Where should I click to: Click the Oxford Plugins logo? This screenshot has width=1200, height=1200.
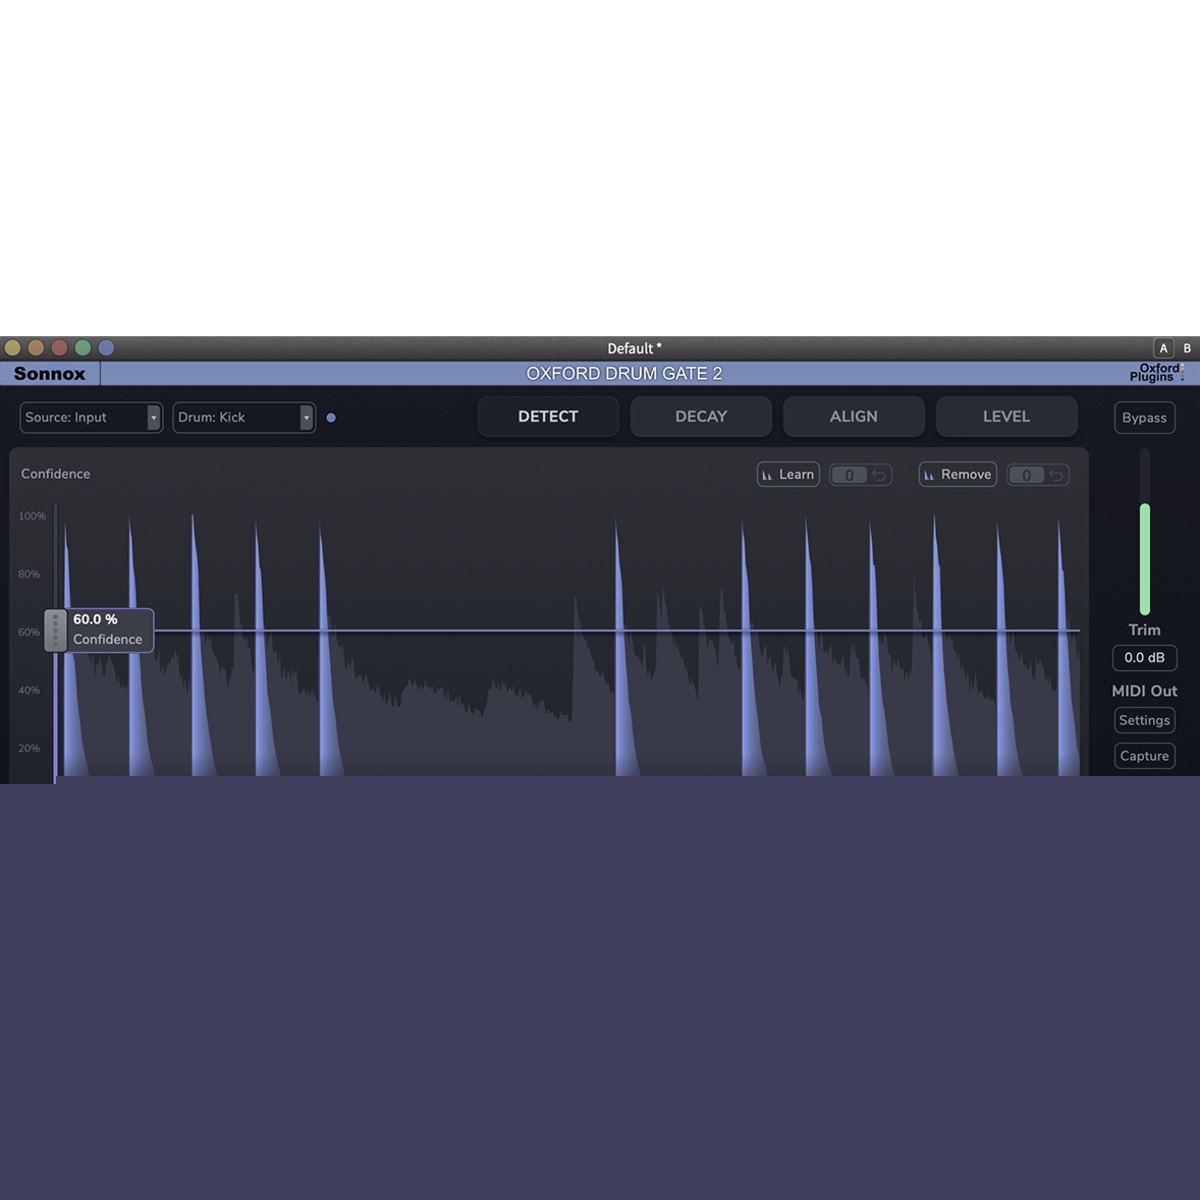coord(1156,373)
